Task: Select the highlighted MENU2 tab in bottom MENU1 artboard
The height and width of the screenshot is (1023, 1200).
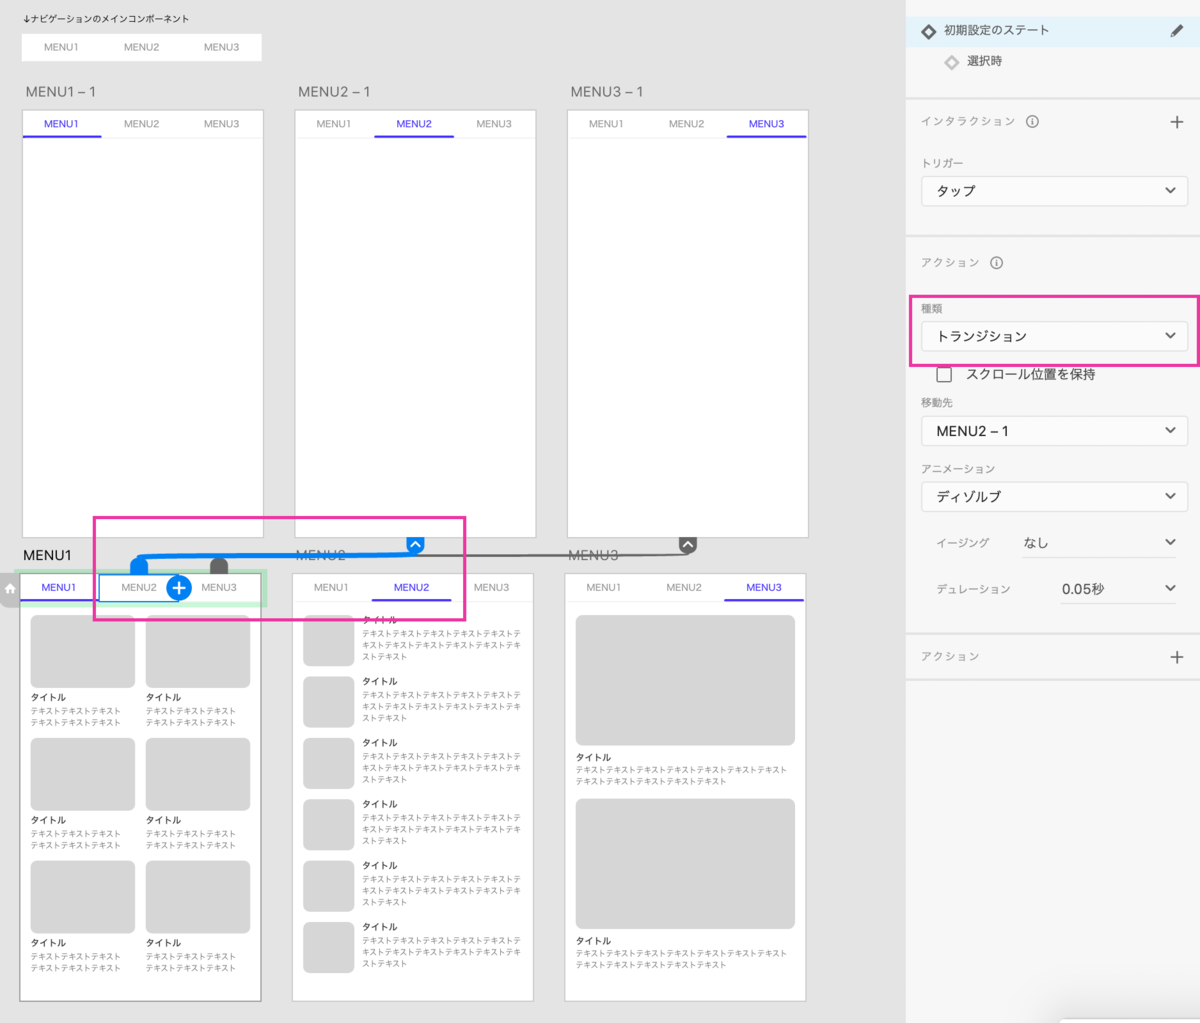Action: 139,588
